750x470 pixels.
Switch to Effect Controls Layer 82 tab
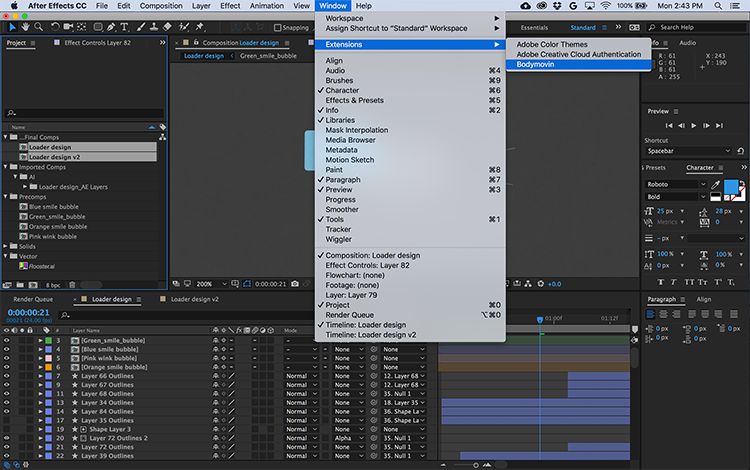97,43
